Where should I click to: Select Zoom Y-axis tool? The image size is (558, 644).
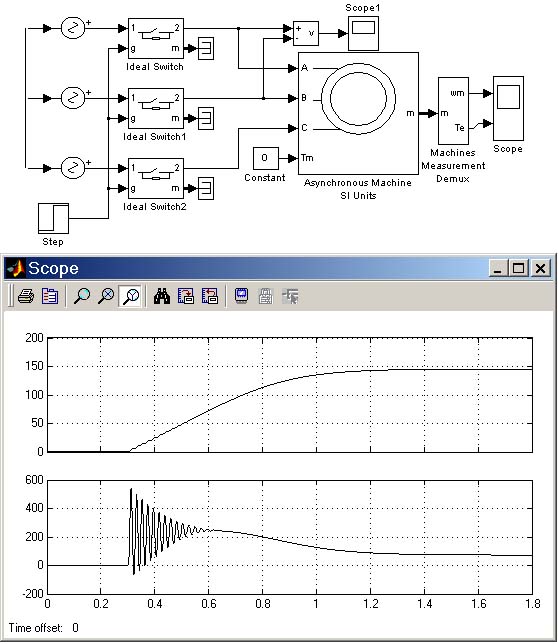coord(131,296)
